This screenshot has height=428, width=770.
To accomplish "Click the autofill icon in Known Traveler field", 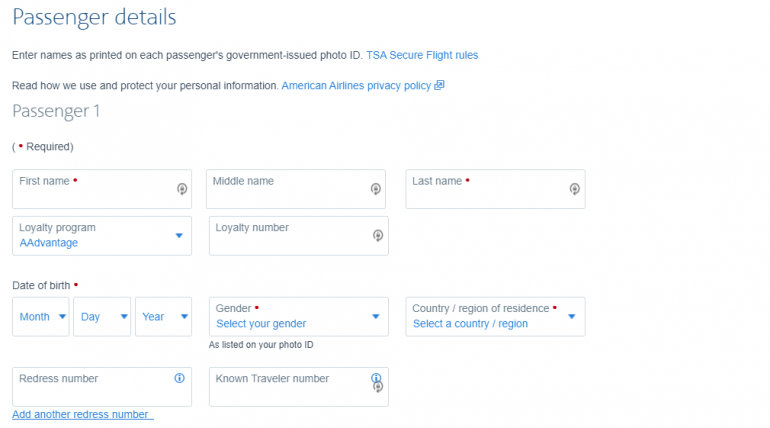I will coord(377,387).
